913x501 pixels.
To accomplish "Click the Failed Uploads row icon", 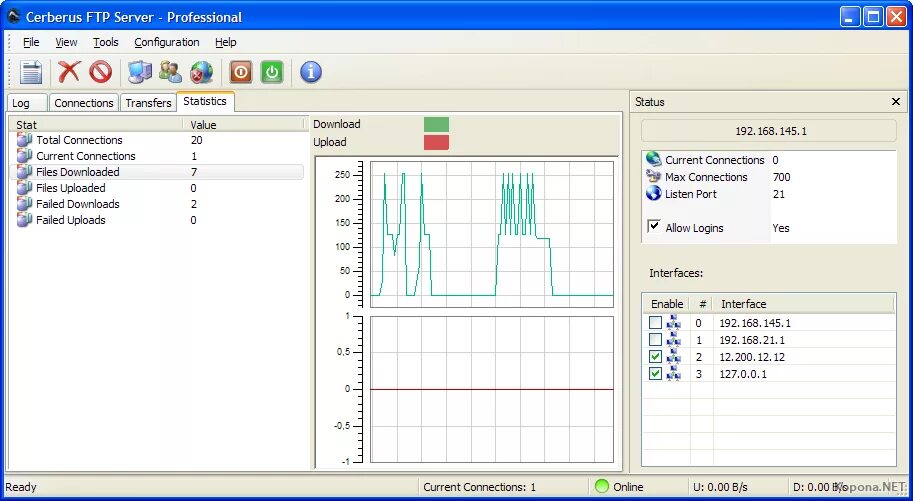I will [x=24, y=220].
